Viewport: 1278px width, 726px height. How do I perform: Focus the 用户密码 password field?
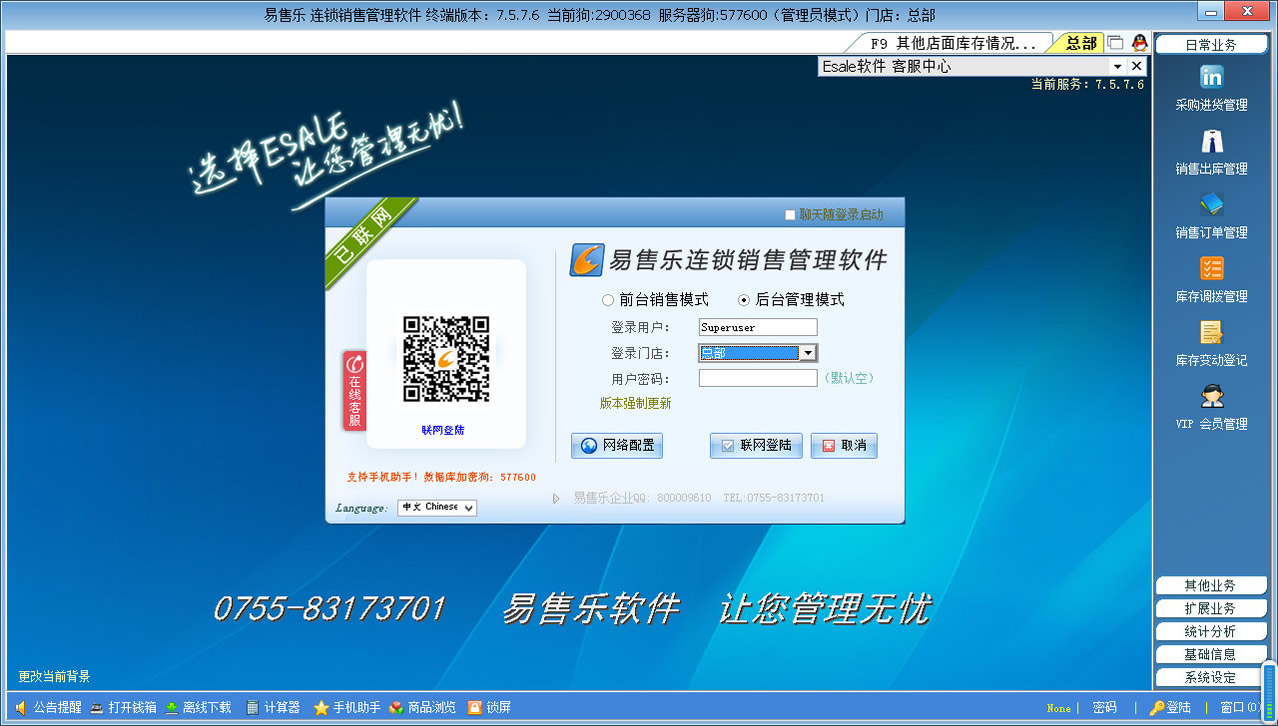758,379
